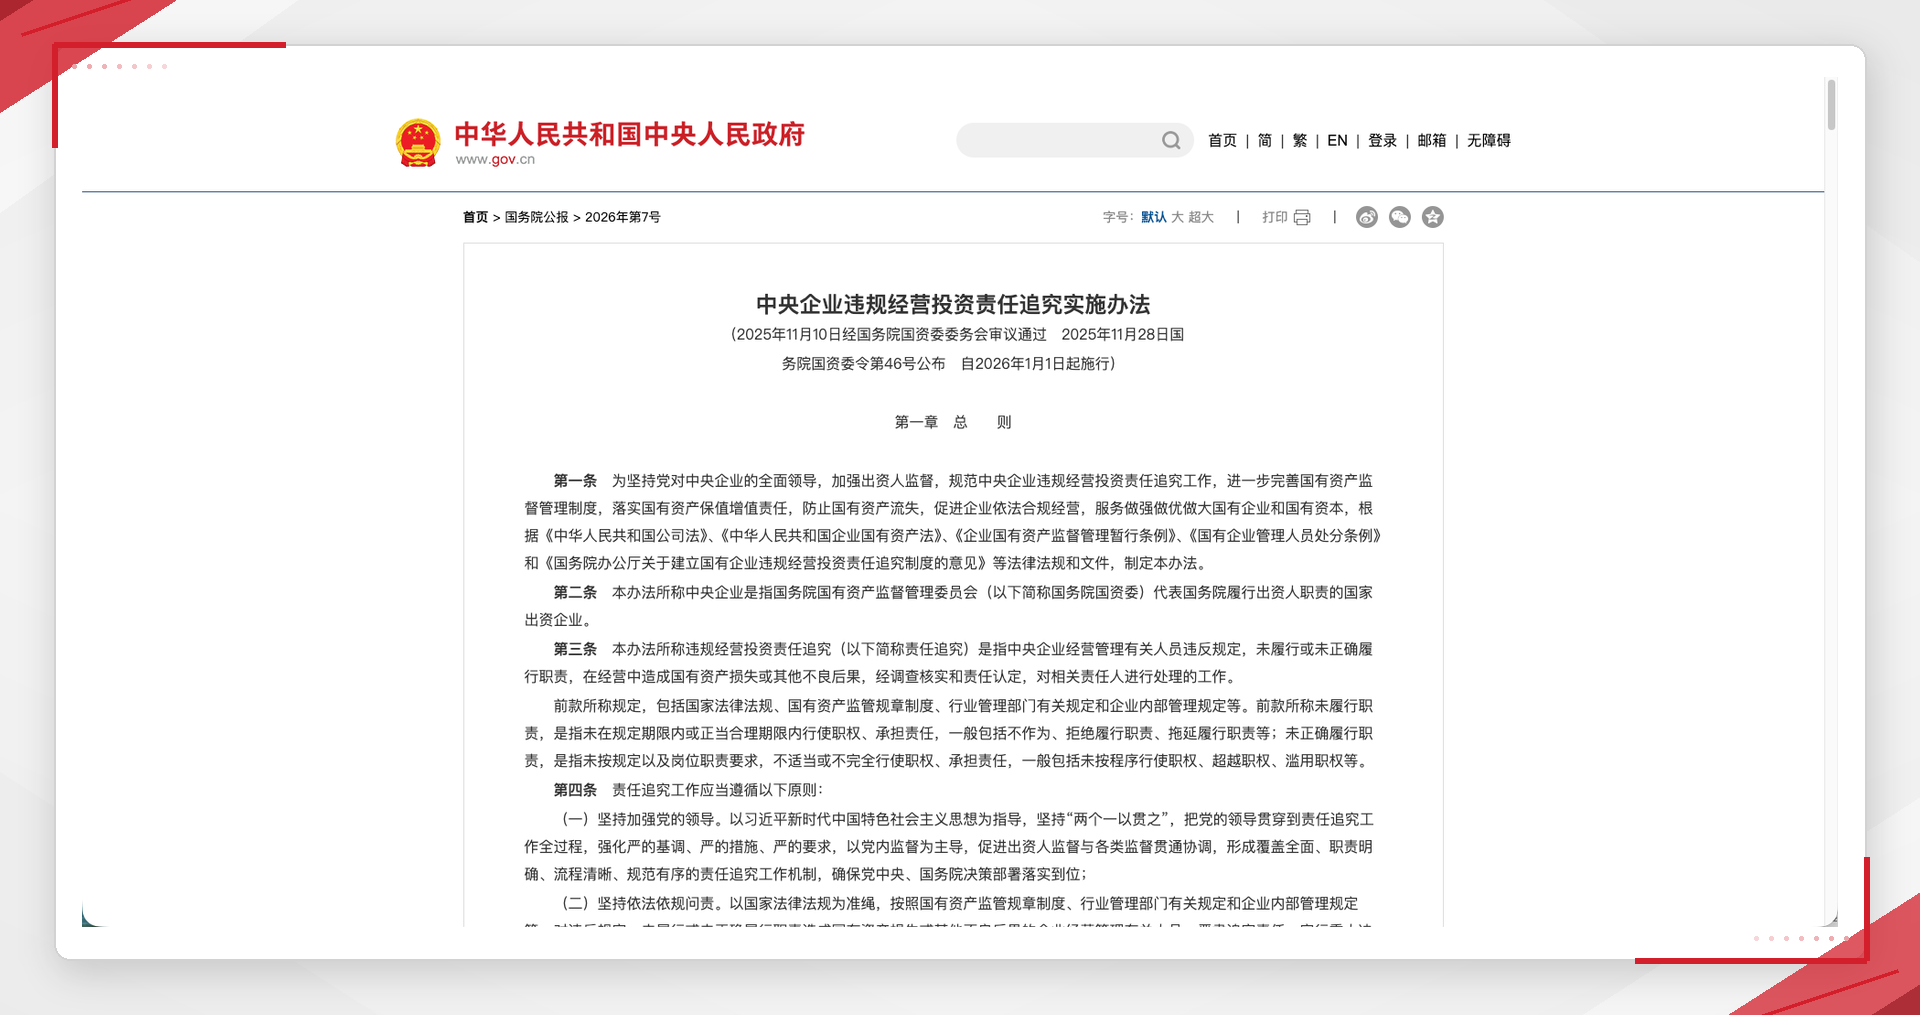The image size is (1920, 1015).
Task: Switch to traditional Chinese 繁
Action: (1300, 141)
